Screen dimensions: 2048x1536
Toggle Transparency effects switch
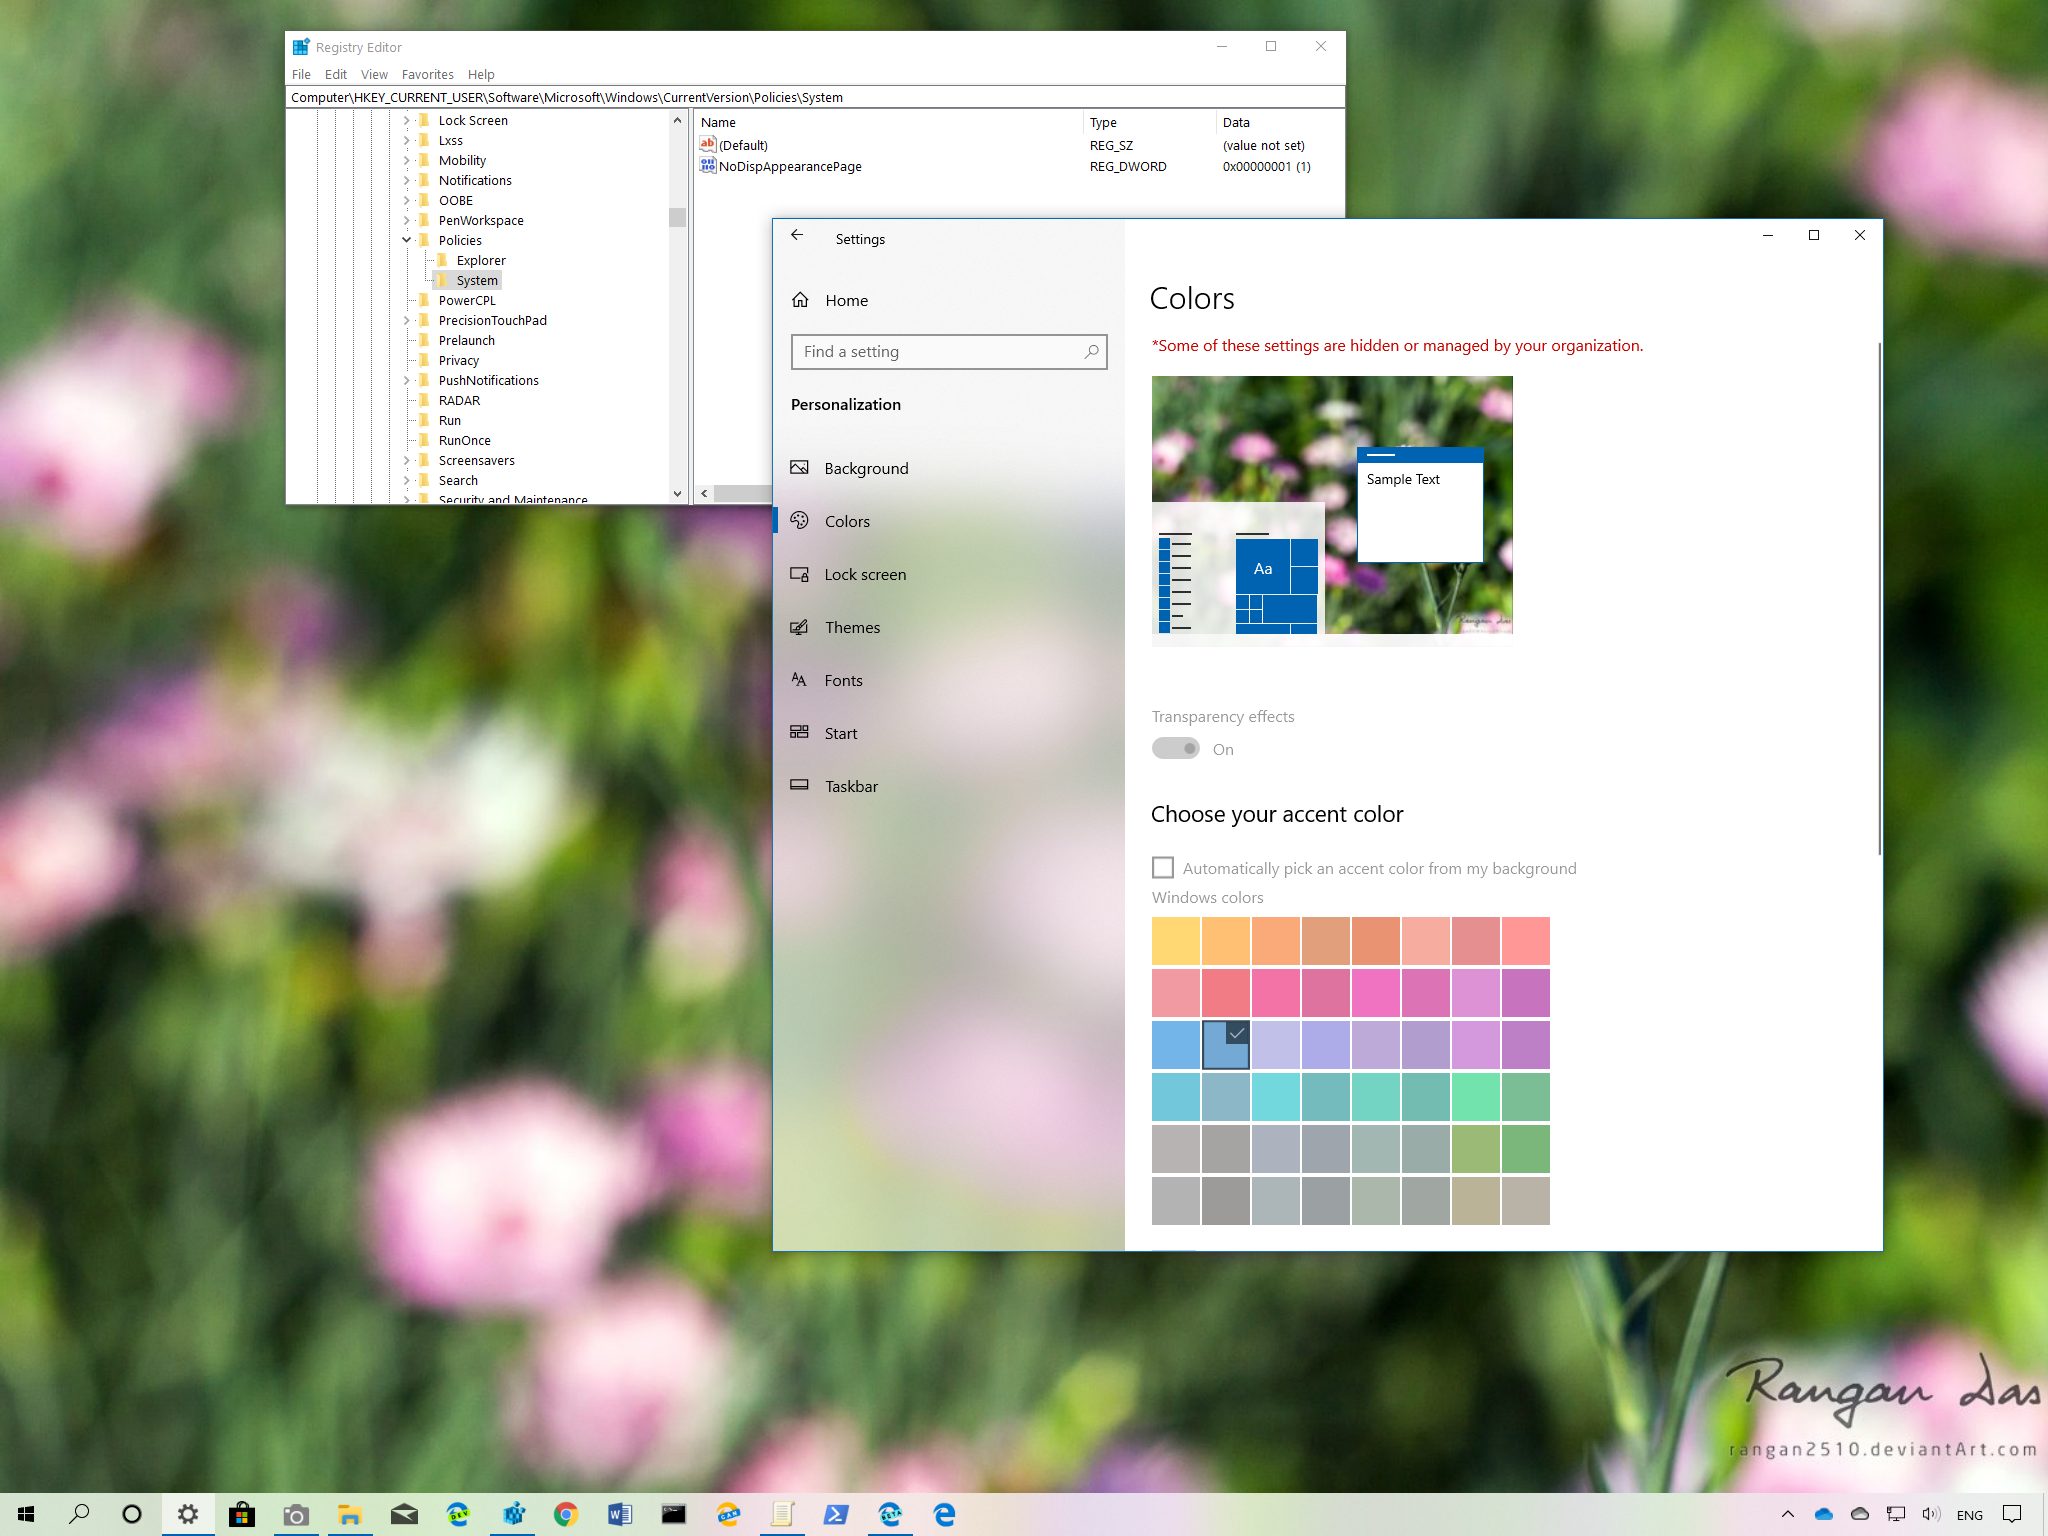[x=1176, y=747]
